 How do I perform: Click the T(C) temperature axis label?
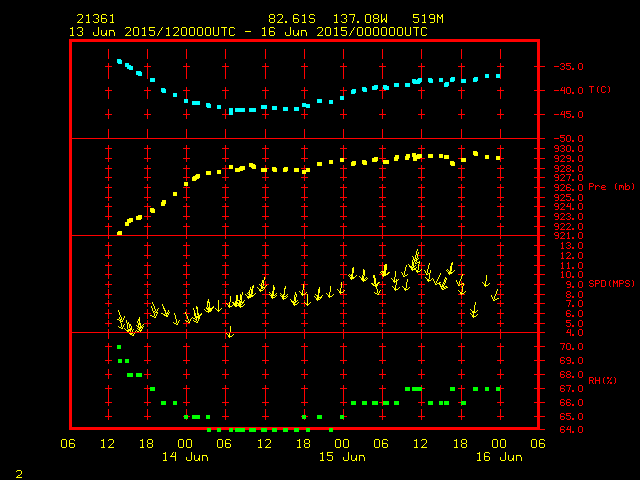(599, 90)
